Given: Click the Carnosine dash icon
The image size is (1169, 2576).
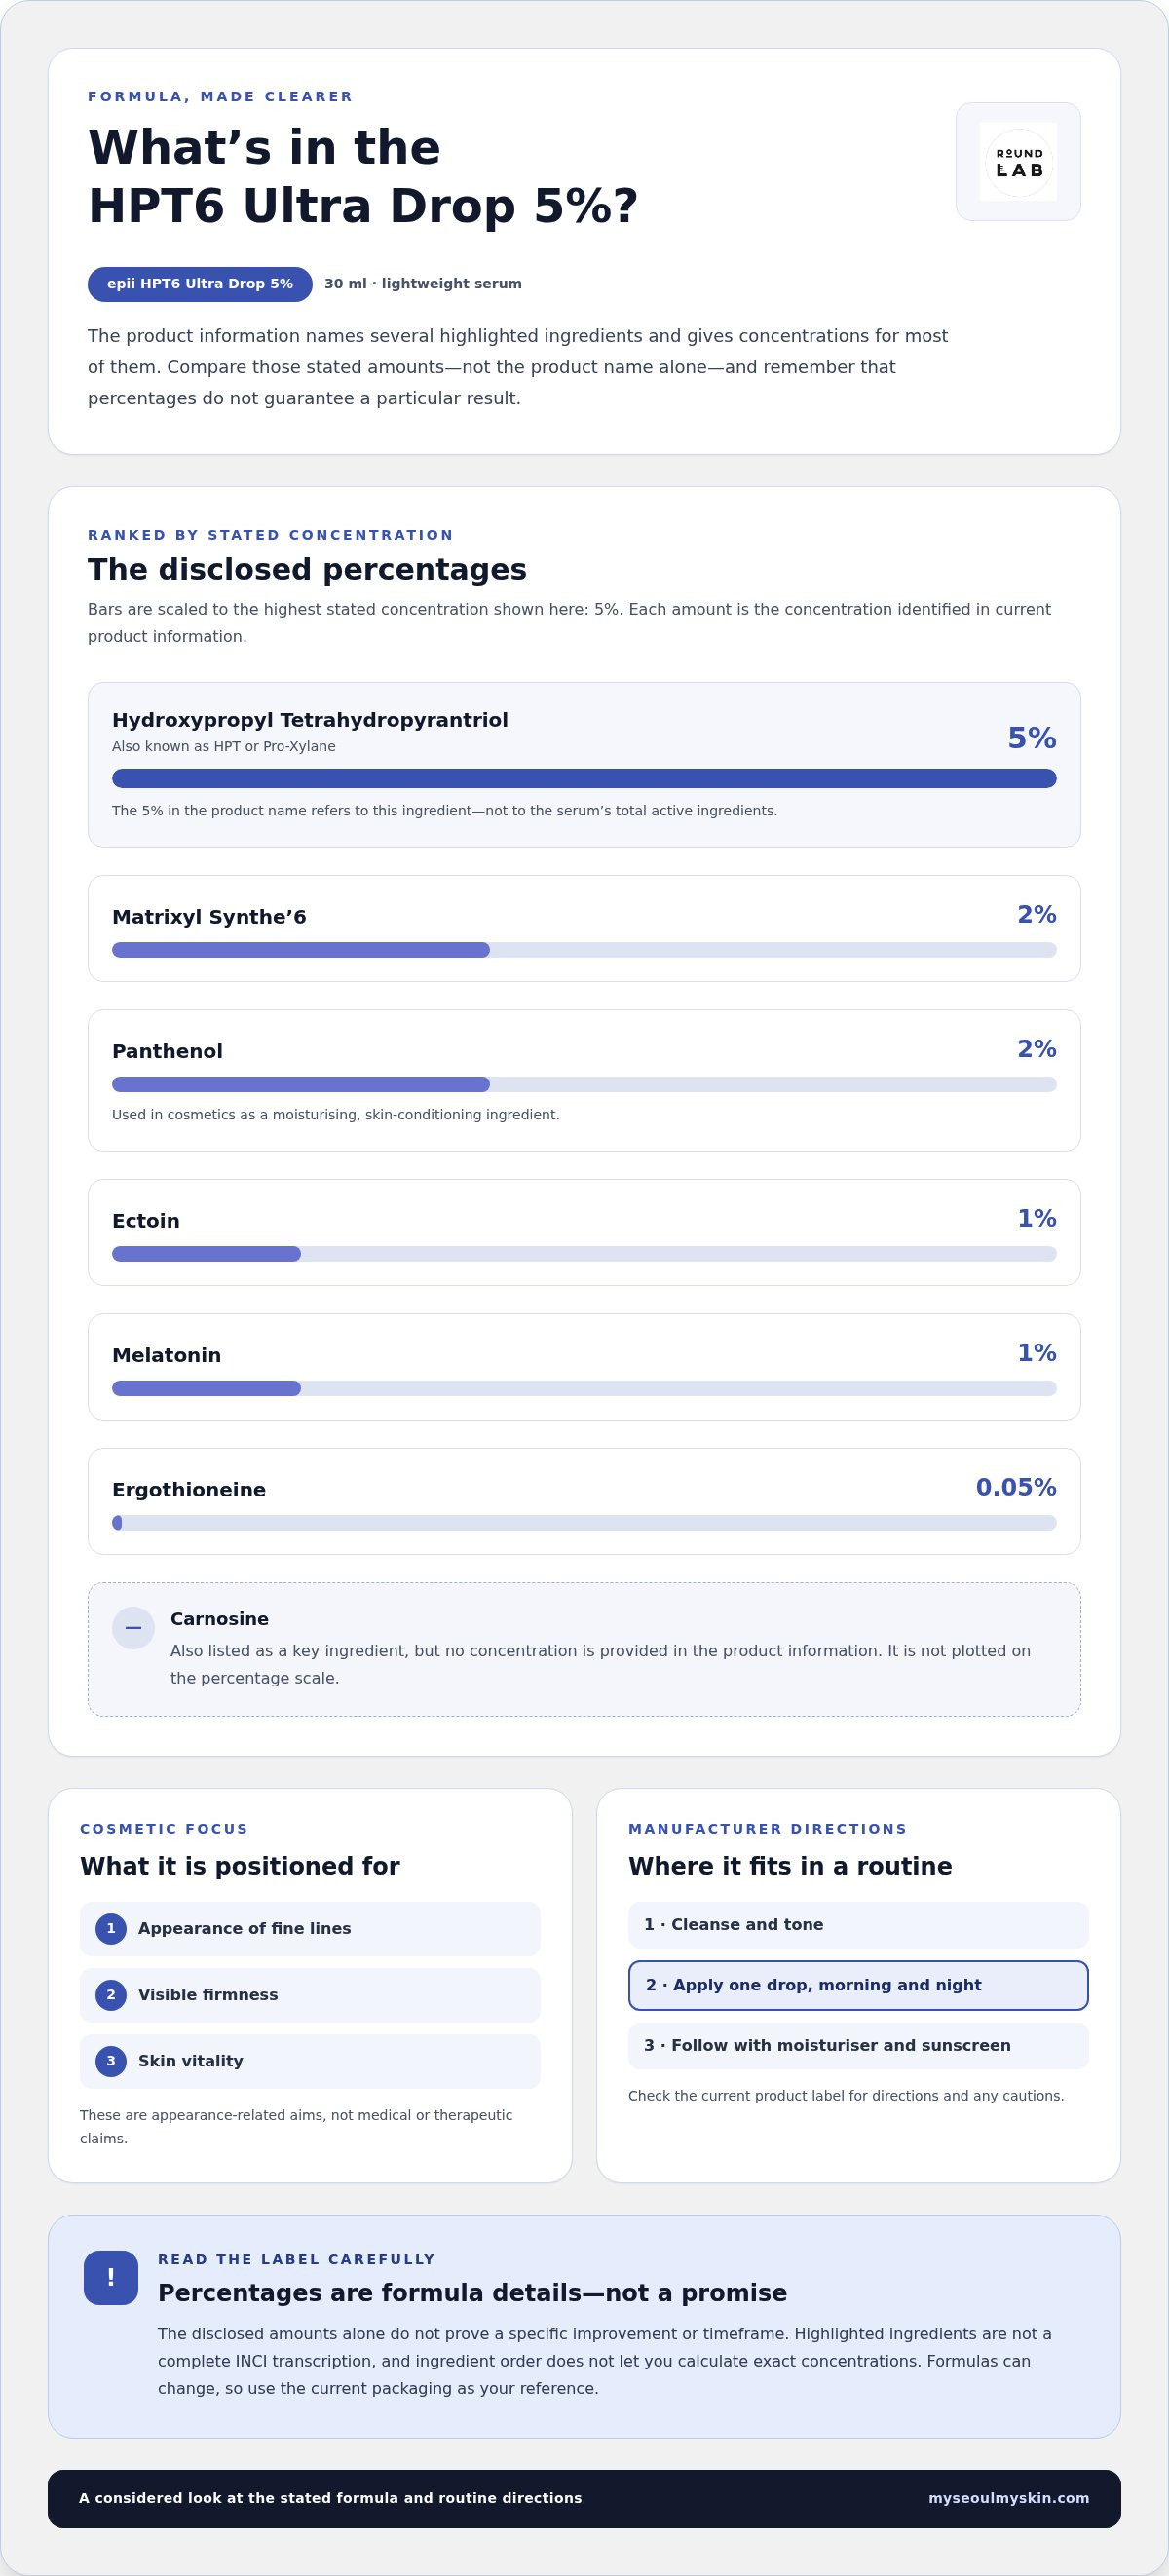Looking at the screenshot, I should coord(133,1628).
